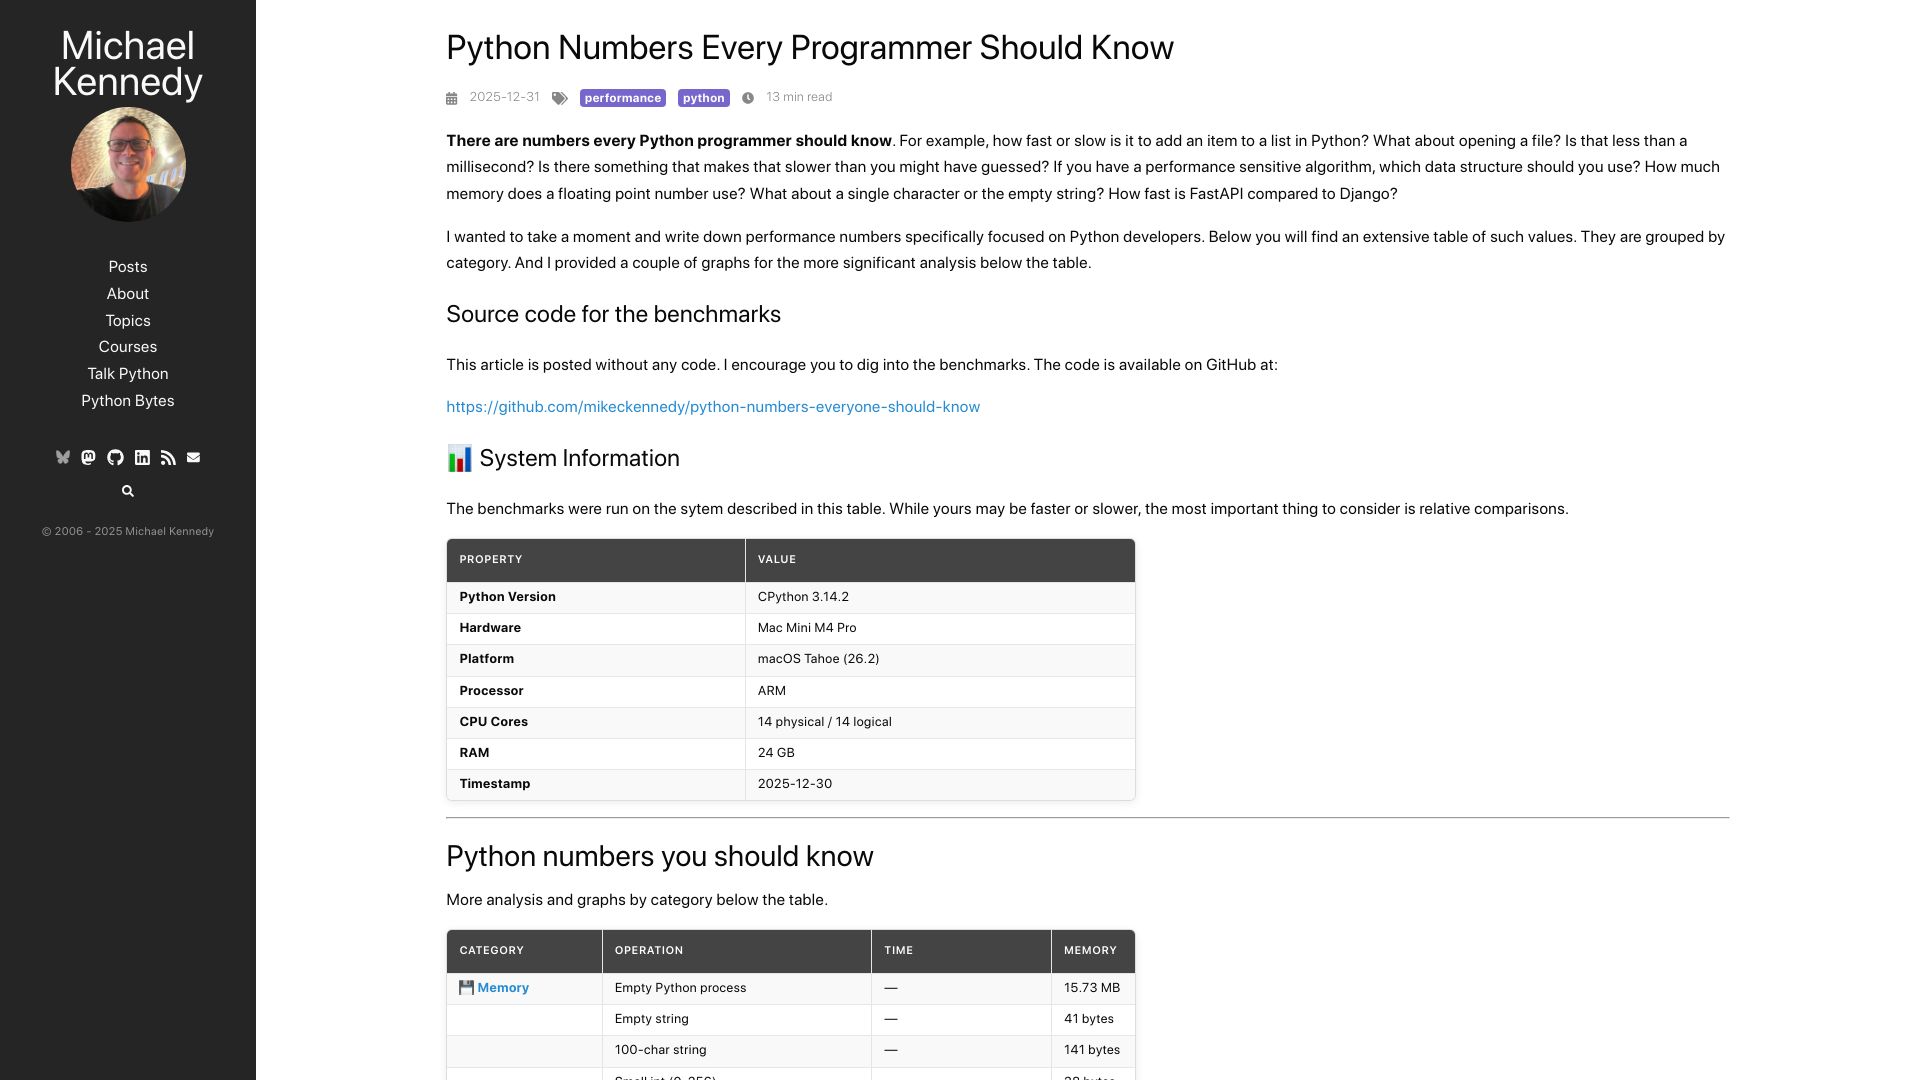
Task: Click the article title heading
Action: coord(810,47)
